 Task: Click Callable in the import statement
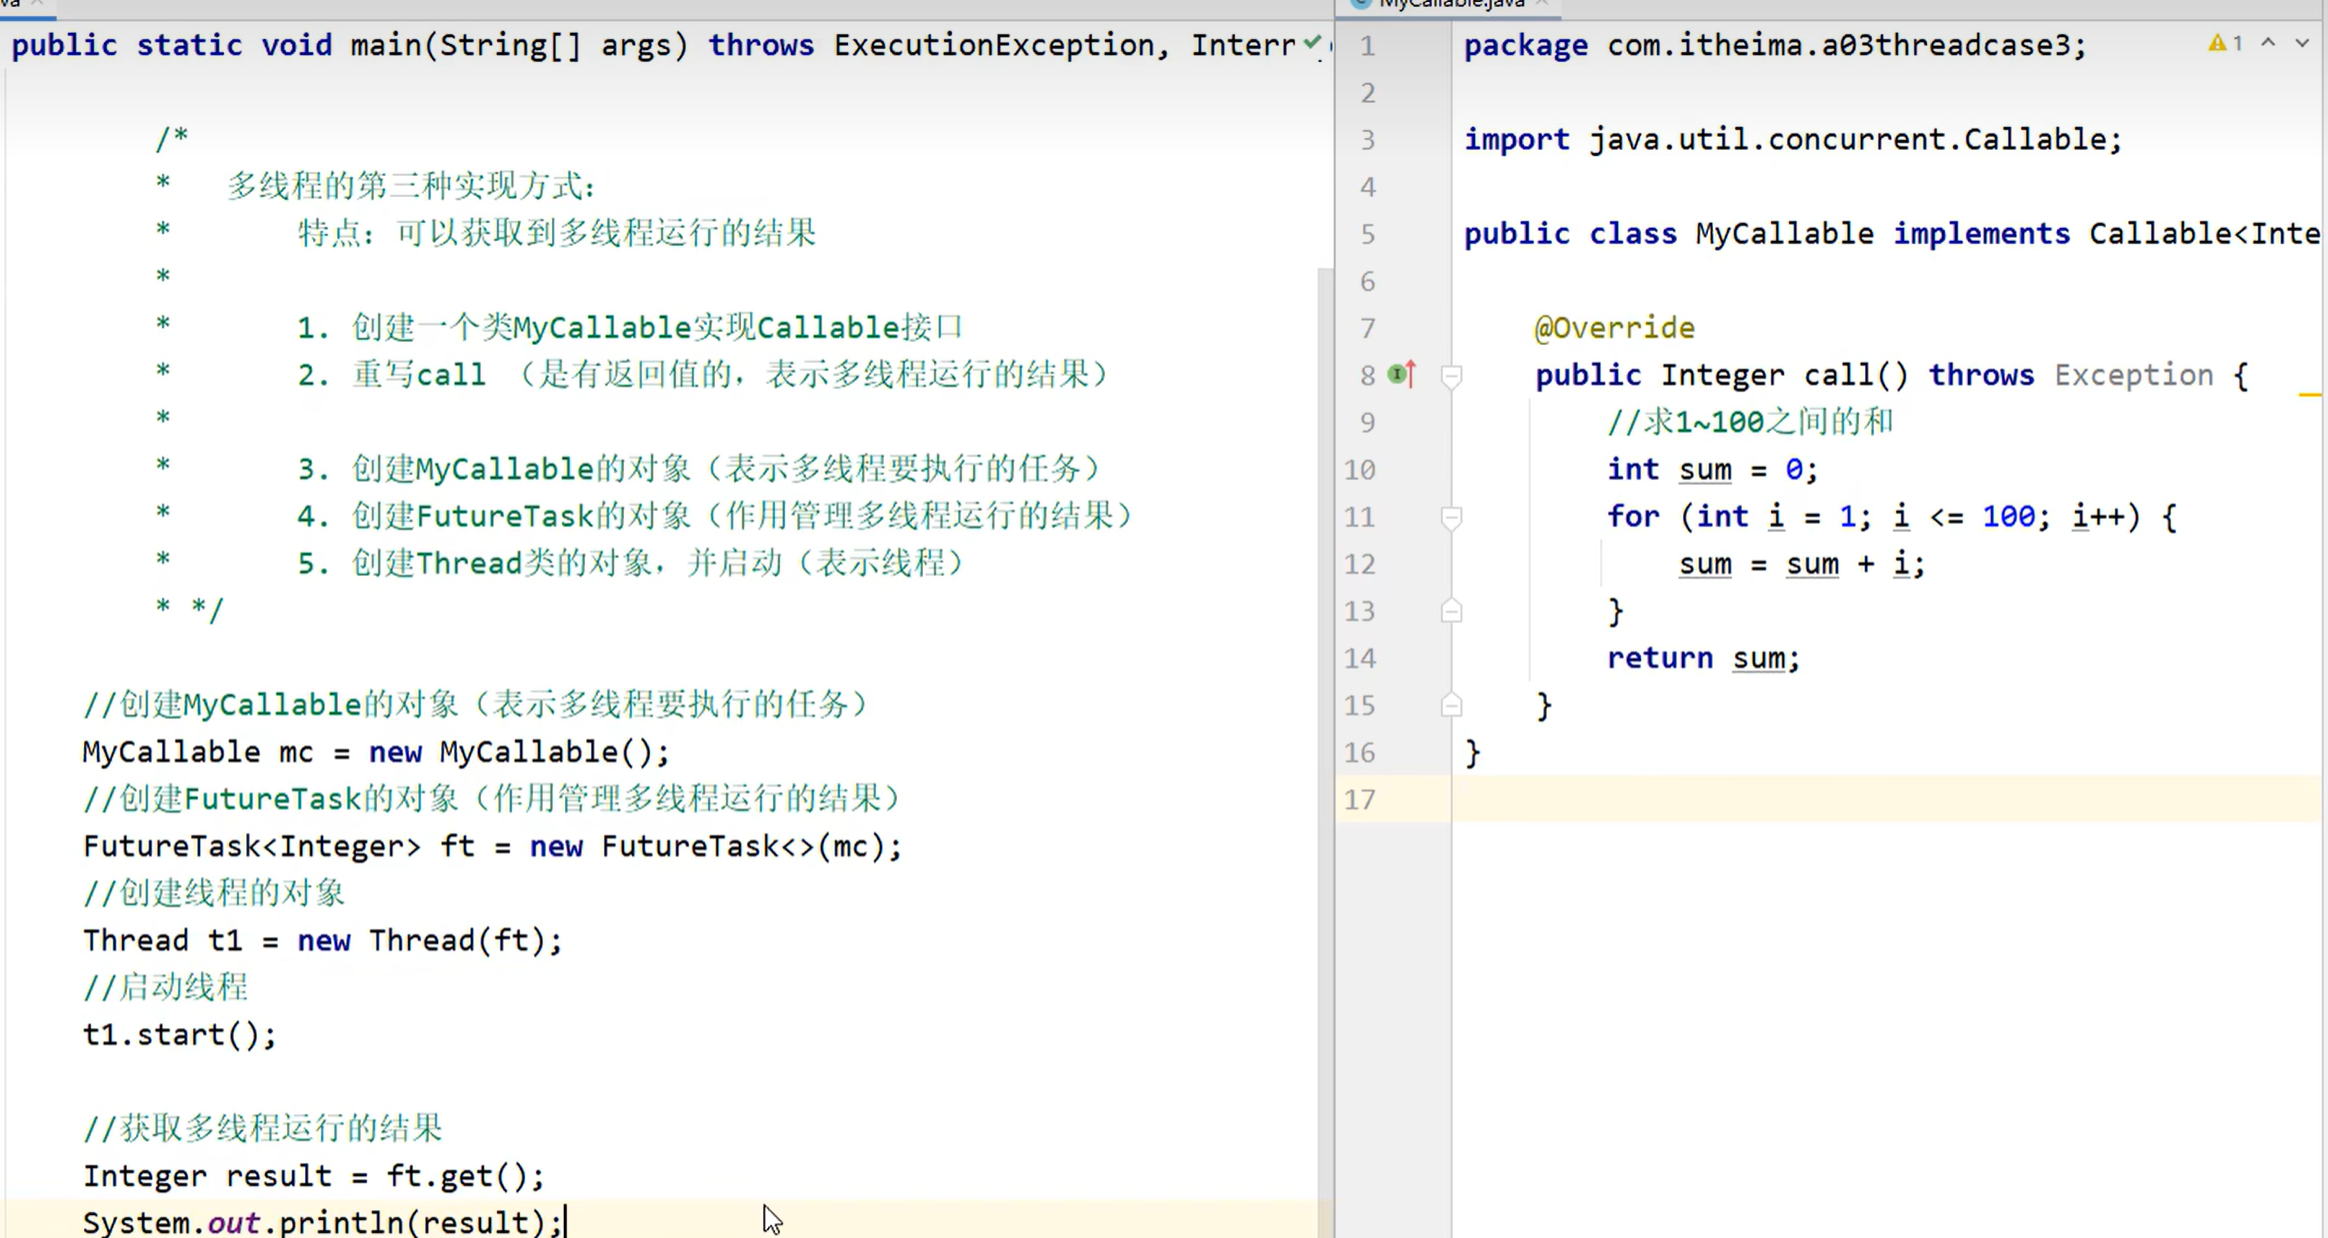coord(2036,139)
